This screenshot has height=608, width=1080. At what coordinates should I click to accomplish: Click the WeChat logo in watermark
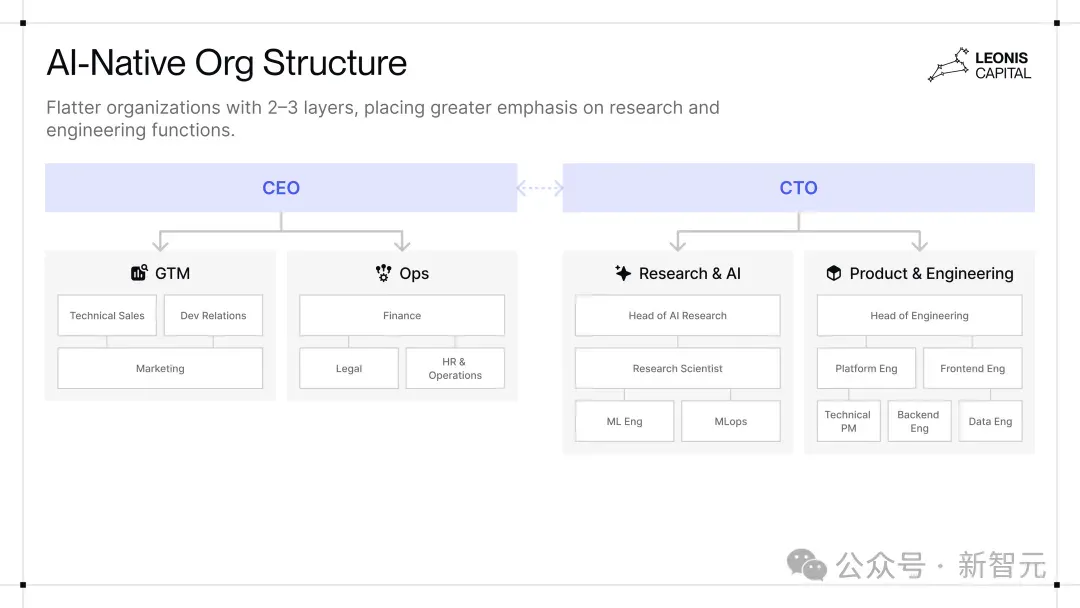click(x=807, y=565)
